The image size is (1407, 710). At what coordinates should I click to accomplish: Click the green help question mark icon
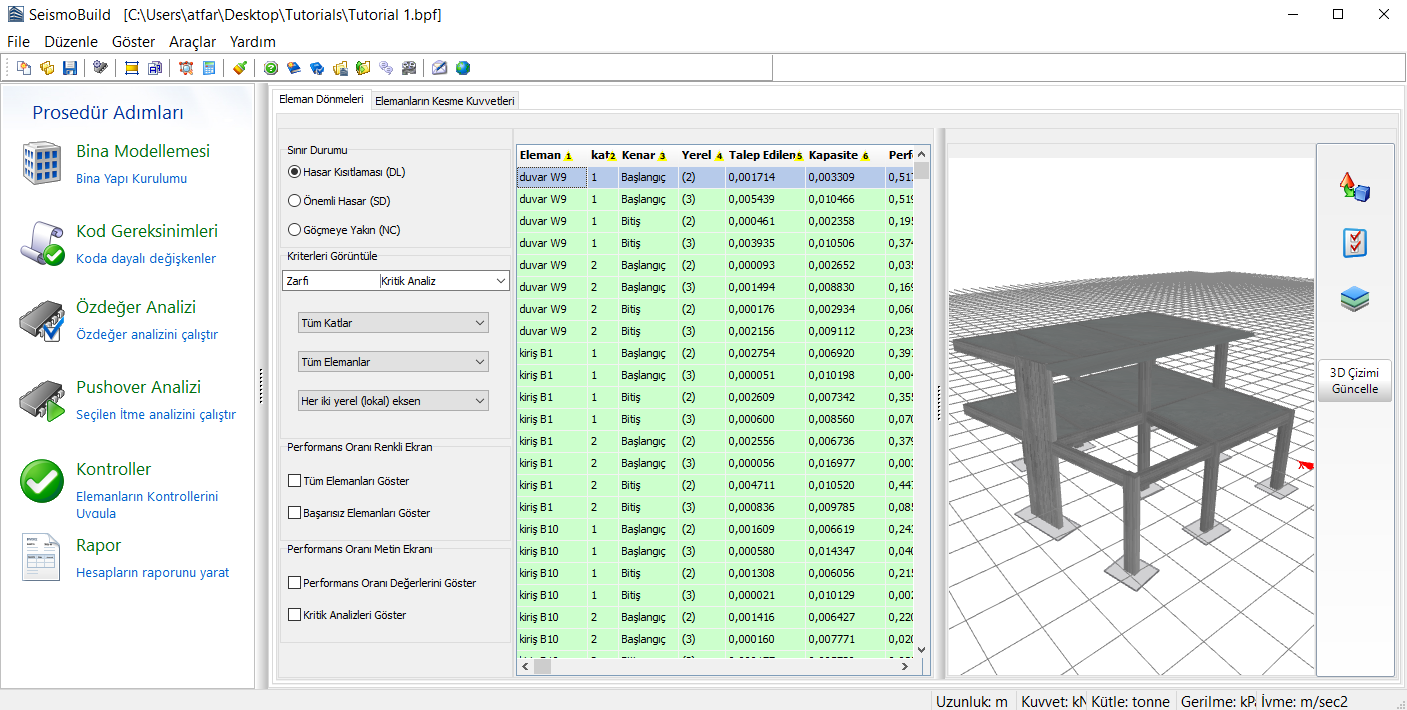point(271,68)
